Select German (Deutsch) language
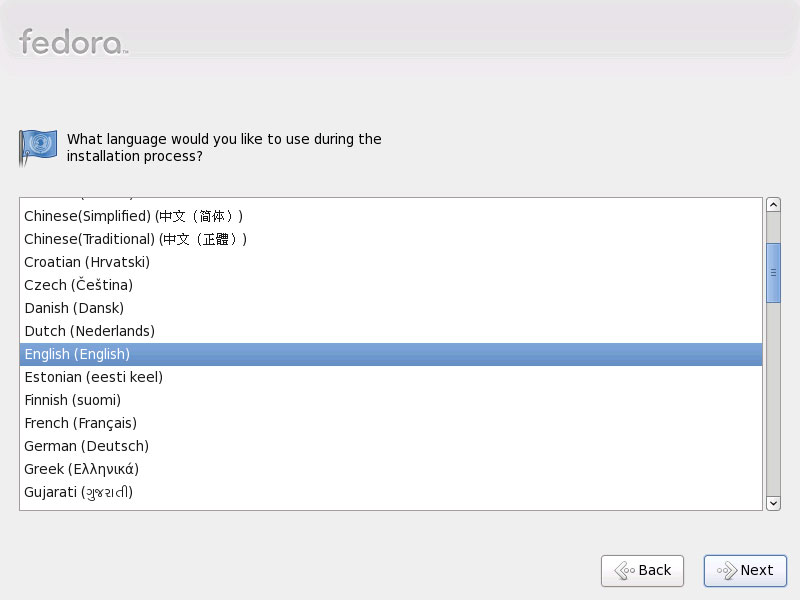The width and height of the screenshot is (800, 600). click(x=391, y=446)
